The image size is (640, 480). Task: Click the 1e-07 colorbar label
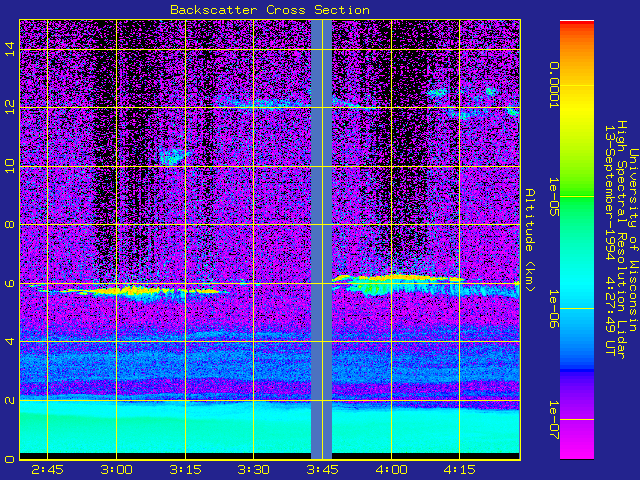click(x=553, y=420)
